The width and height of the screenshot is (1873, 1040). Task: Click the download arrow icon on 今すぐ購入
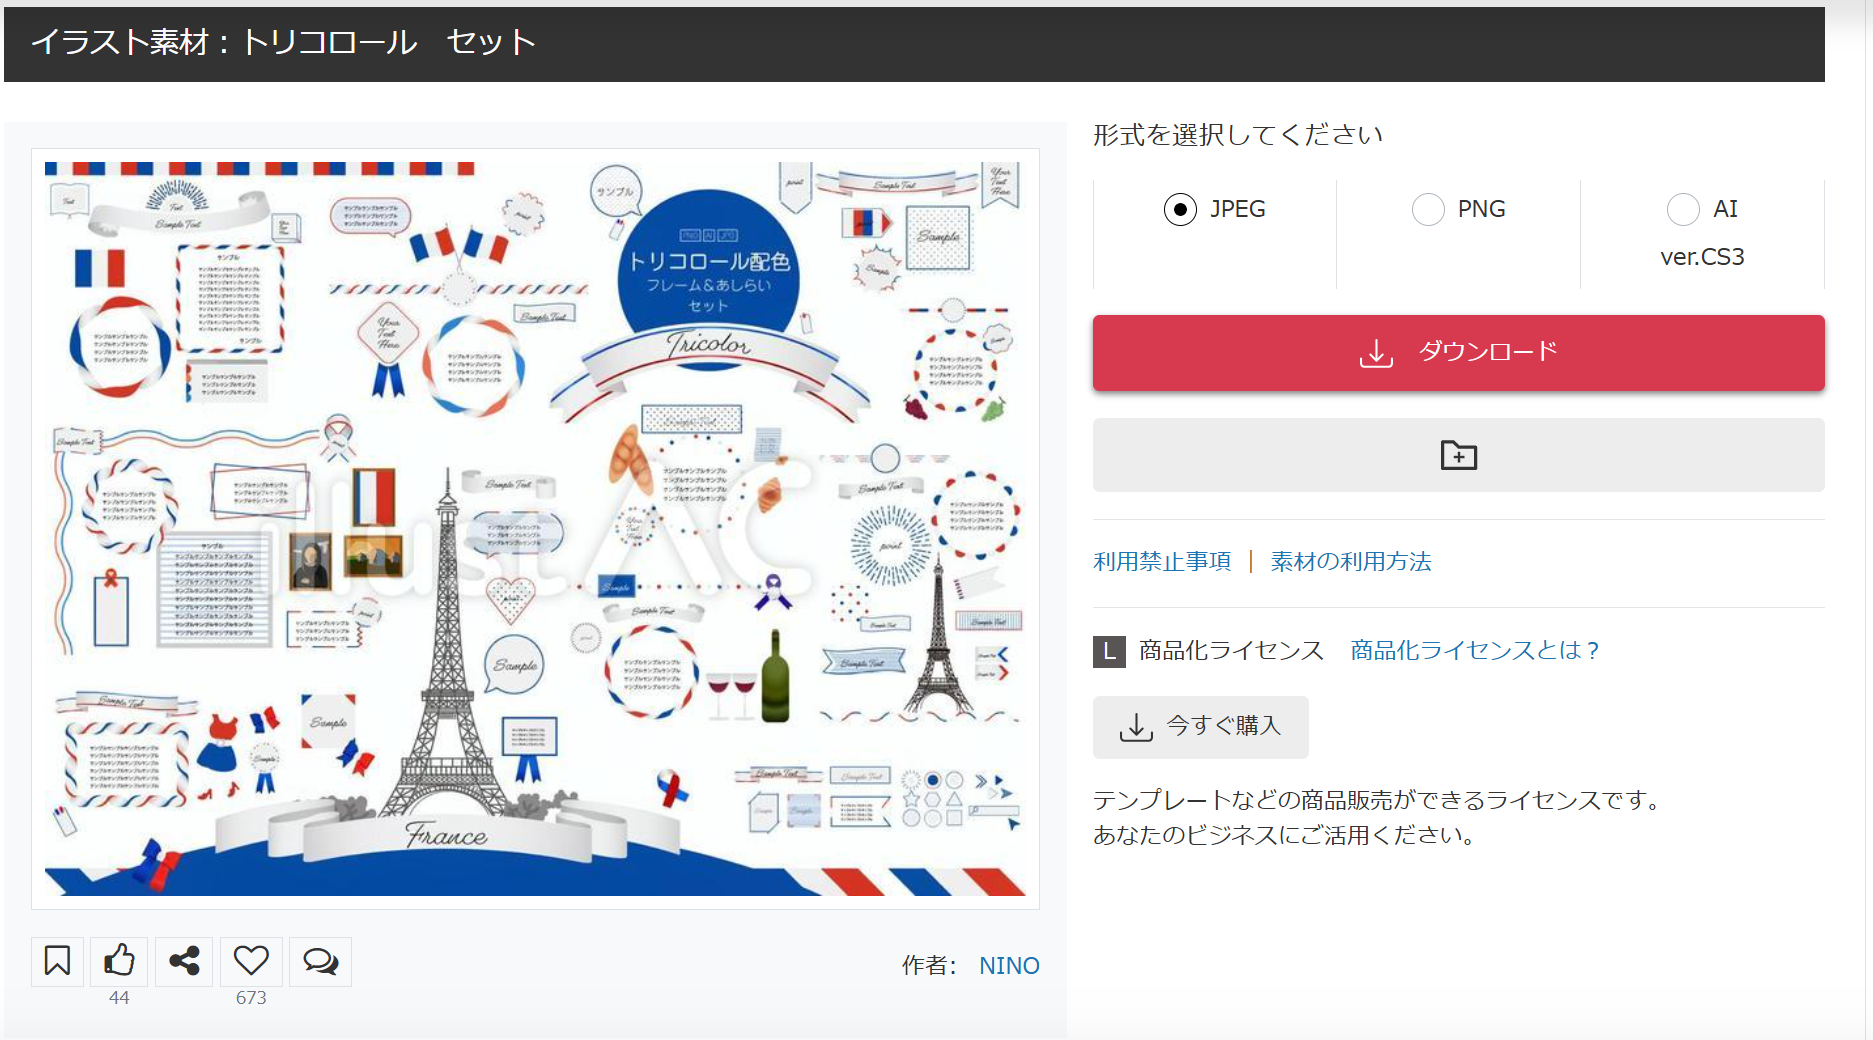tap(1136, 727)
